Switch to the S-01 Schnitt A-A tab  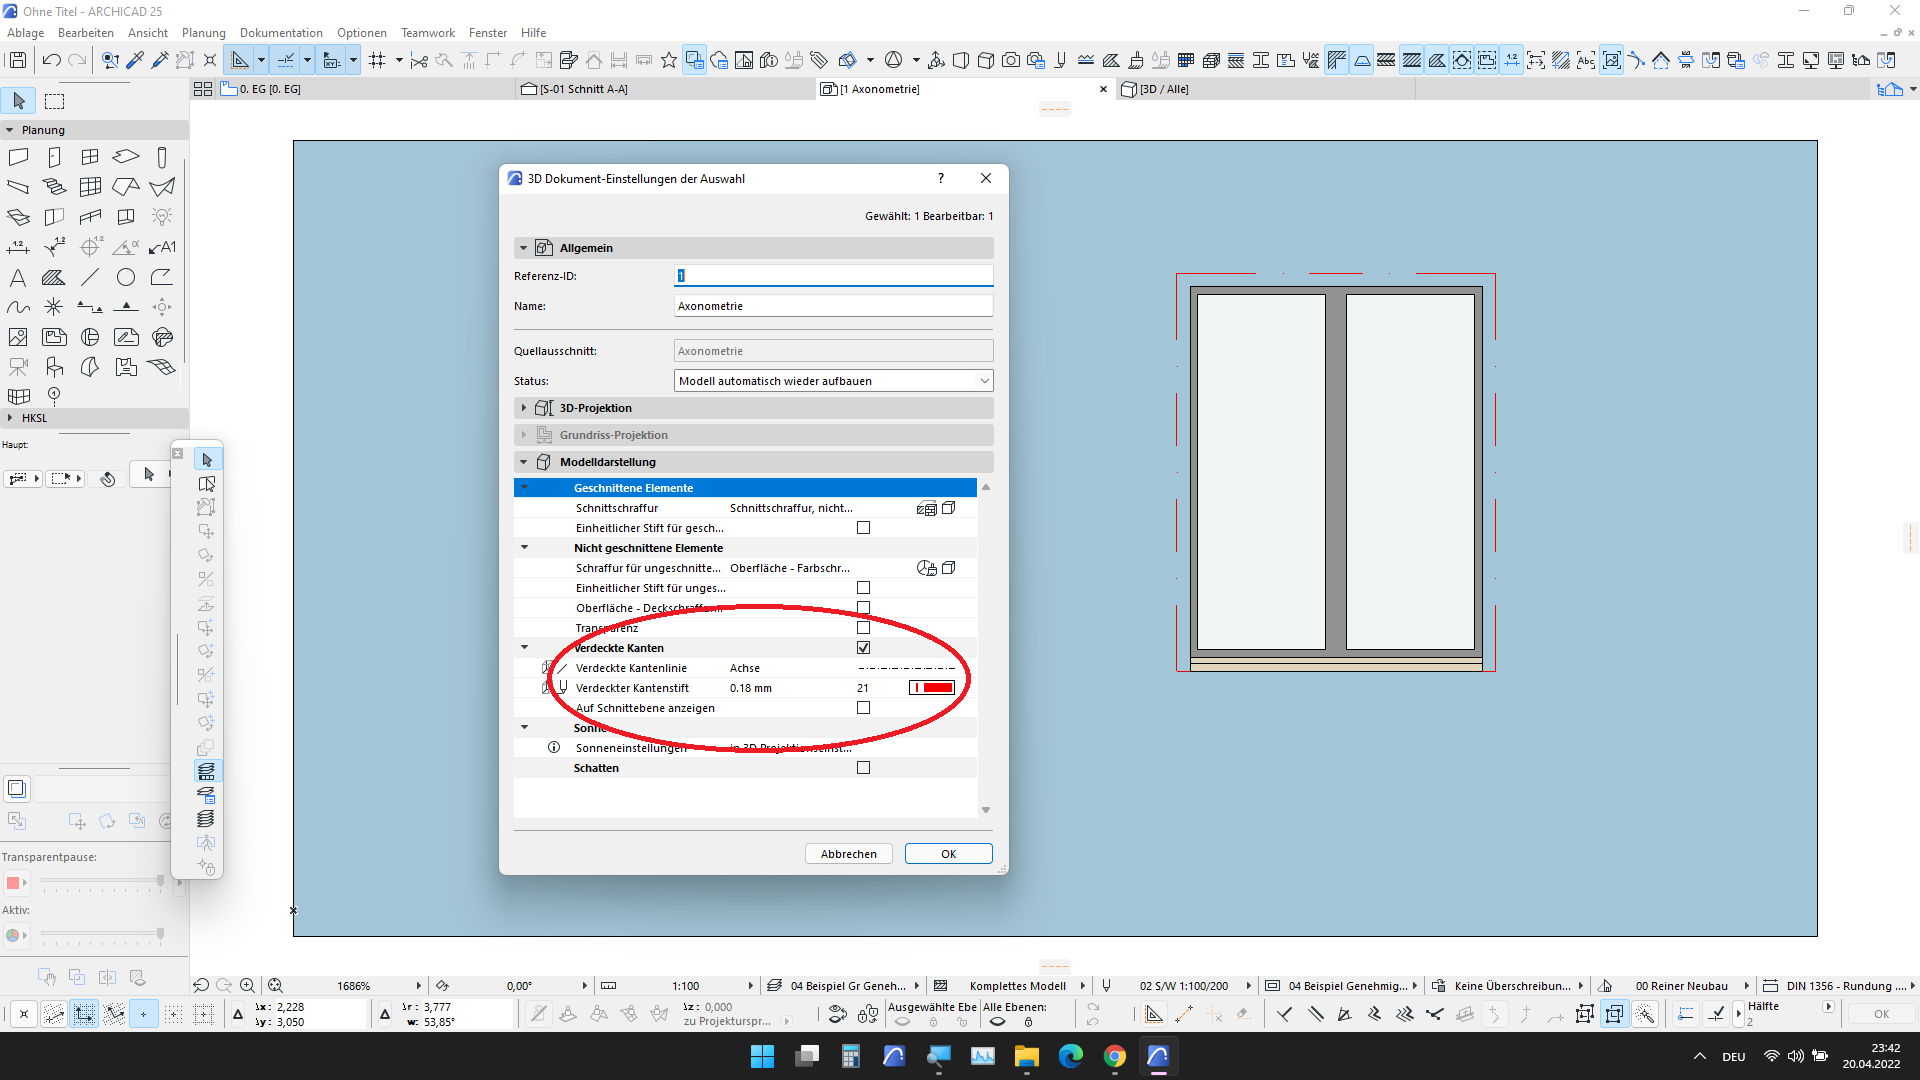pyautogui.click(x=583, y=89)
